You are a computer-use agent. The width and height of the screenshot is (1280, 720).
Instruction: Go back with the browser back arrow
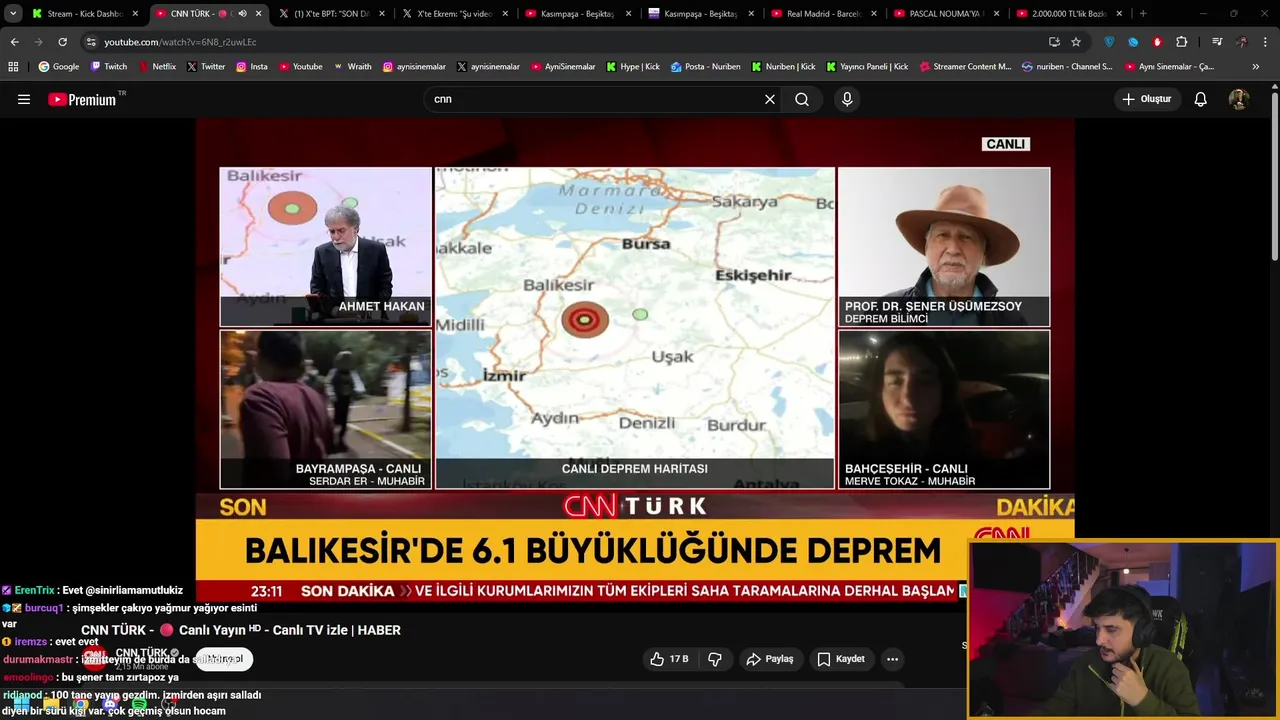14,42
